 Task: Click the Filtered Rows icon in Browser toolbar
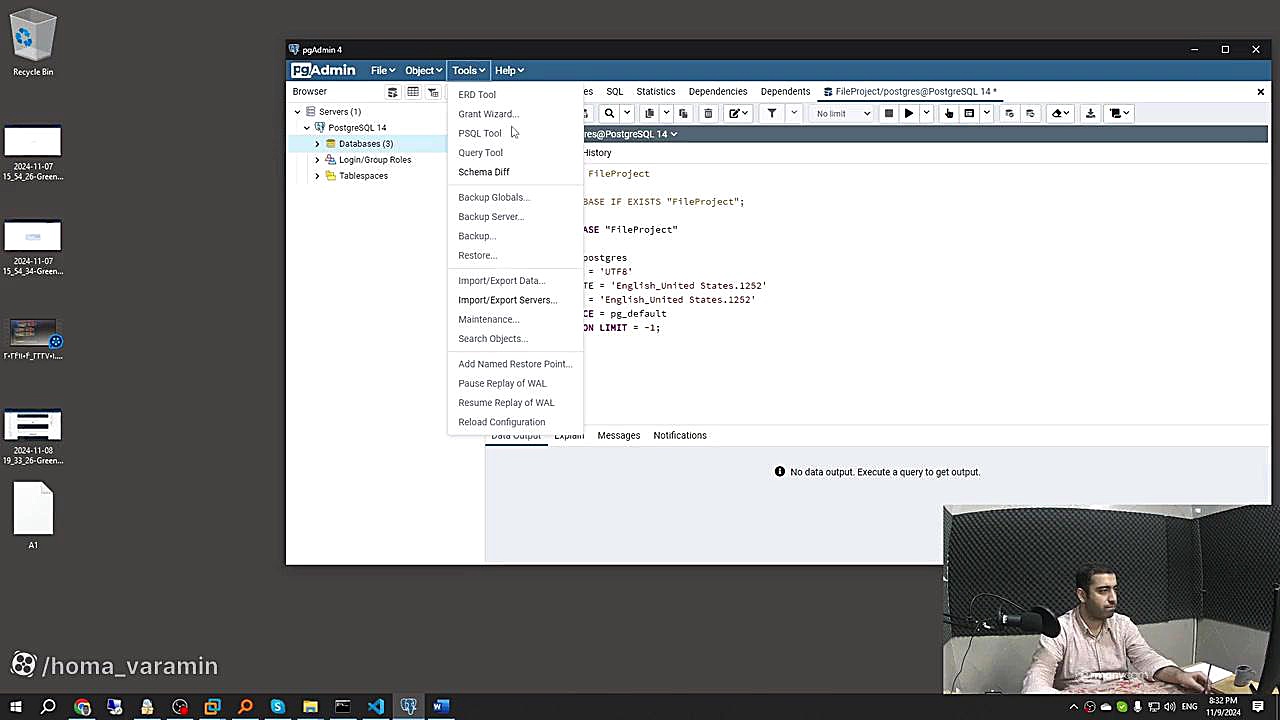coord(433,92)
